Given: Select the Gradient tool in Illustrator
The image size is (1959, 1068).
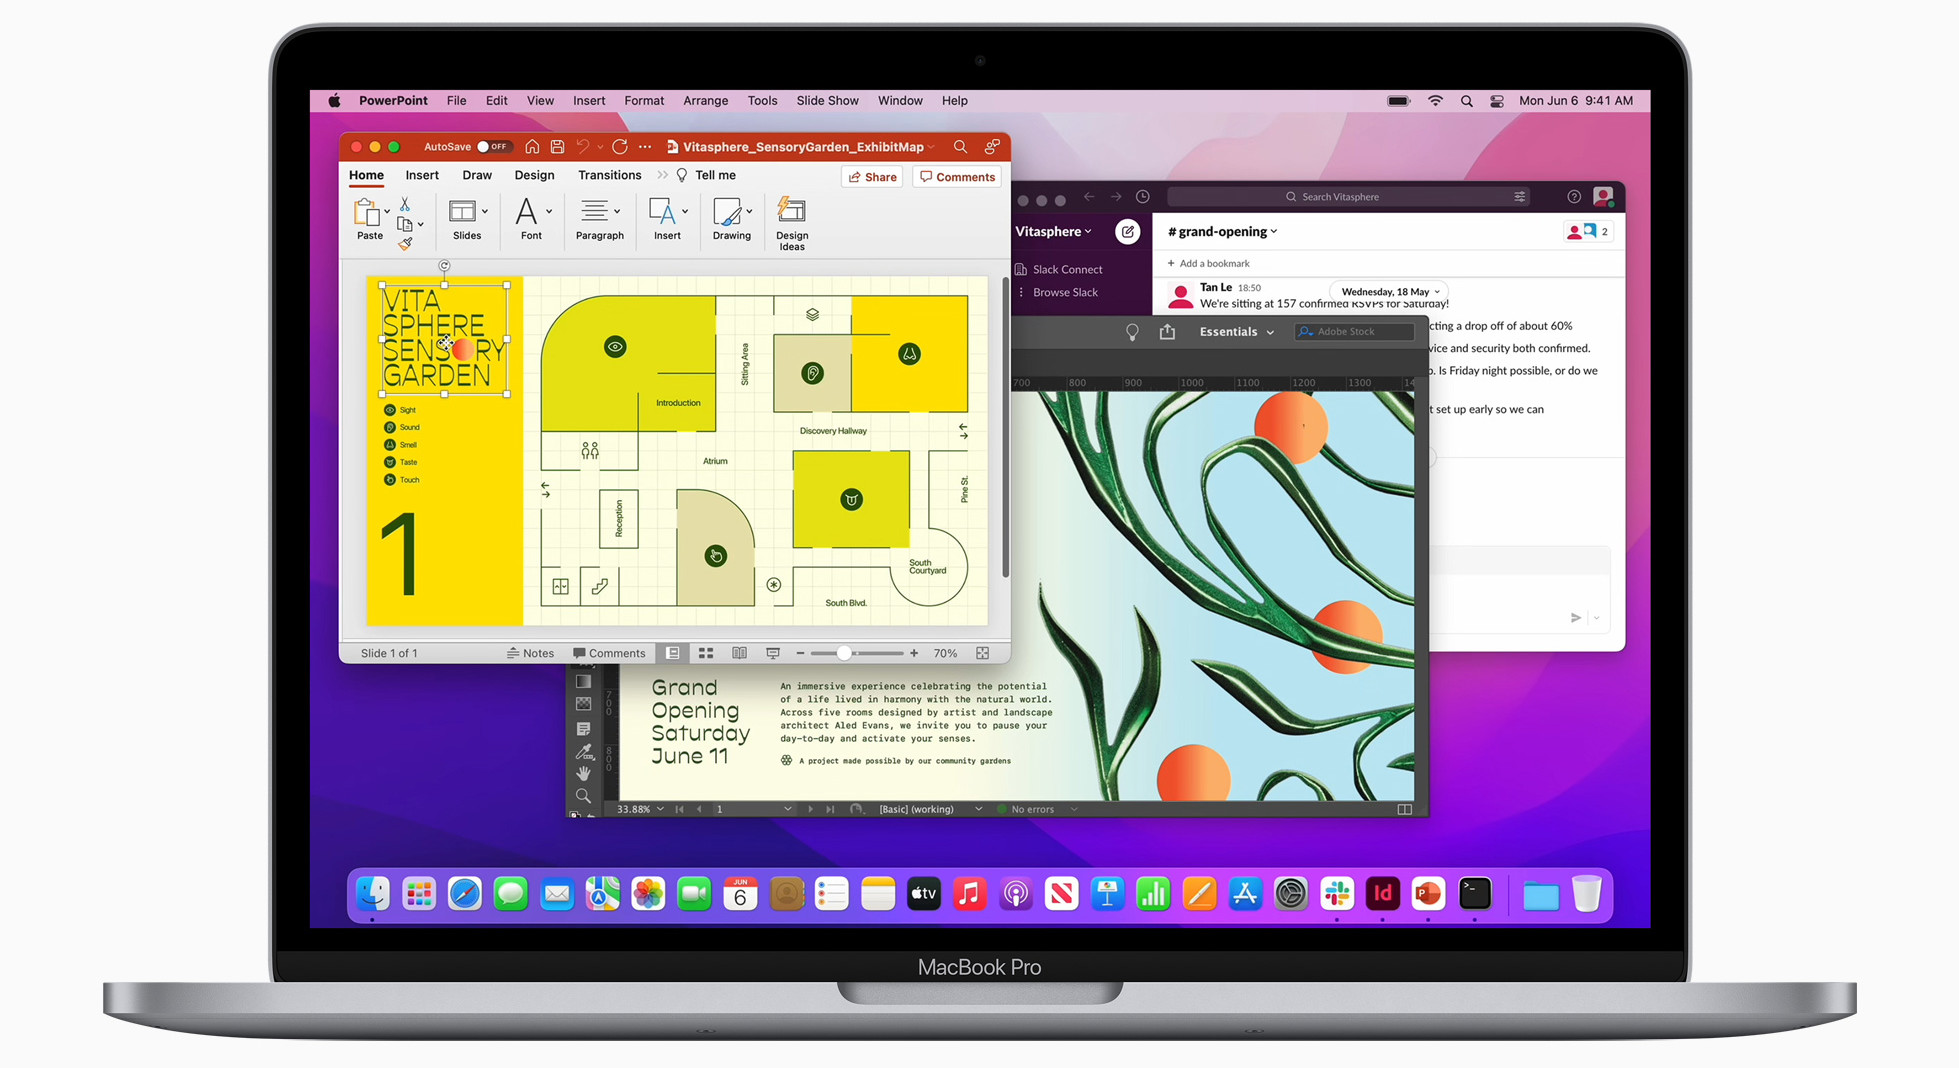Looking at the screenshot, I should (584, 681).
